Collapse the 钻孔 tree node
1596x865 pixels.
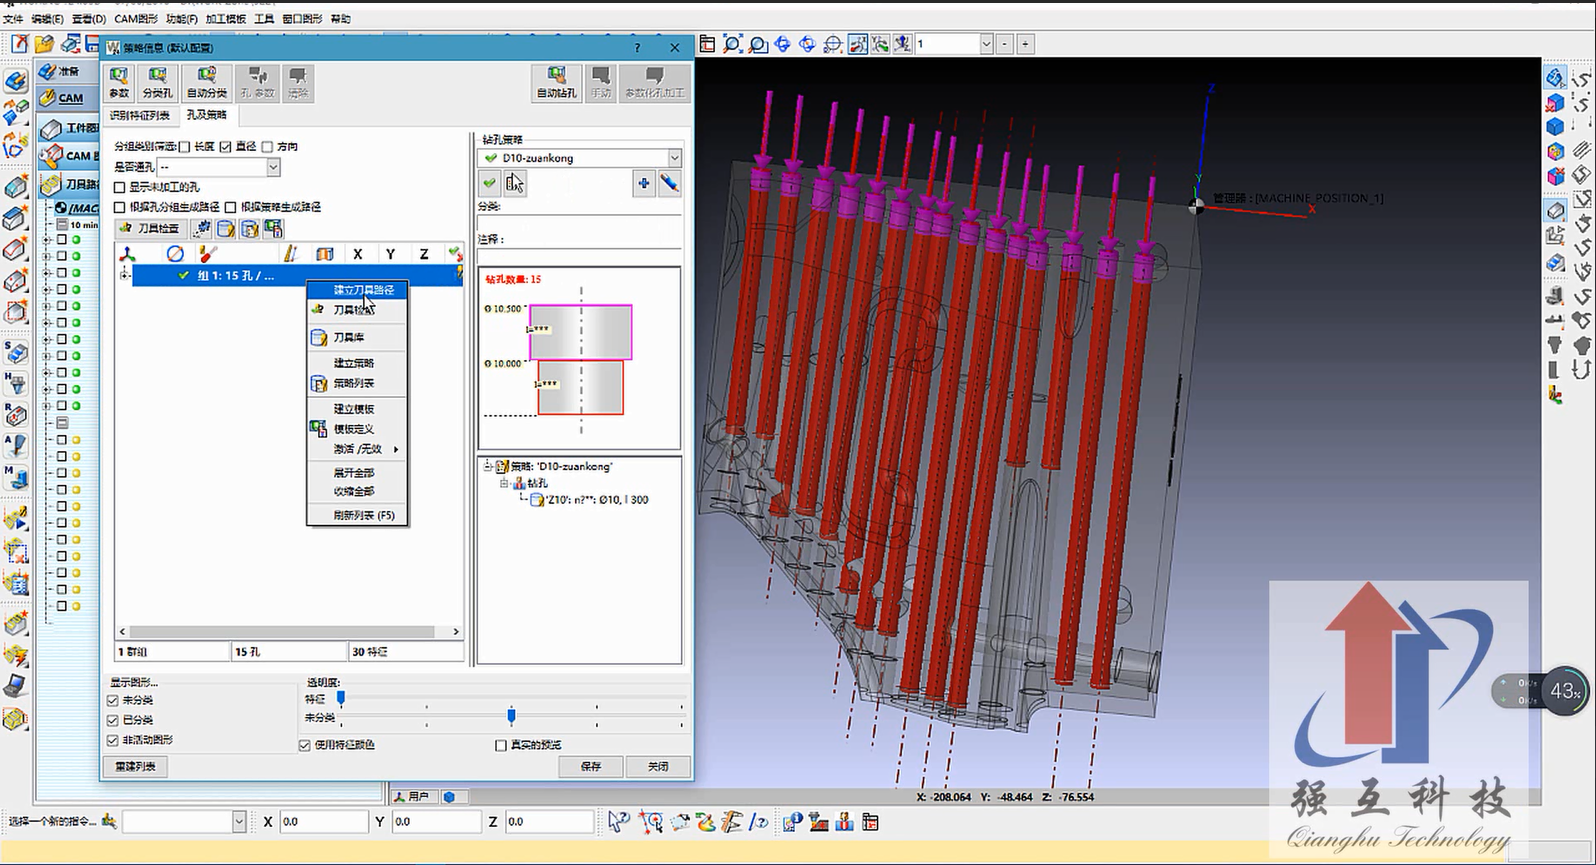(505, 483)
